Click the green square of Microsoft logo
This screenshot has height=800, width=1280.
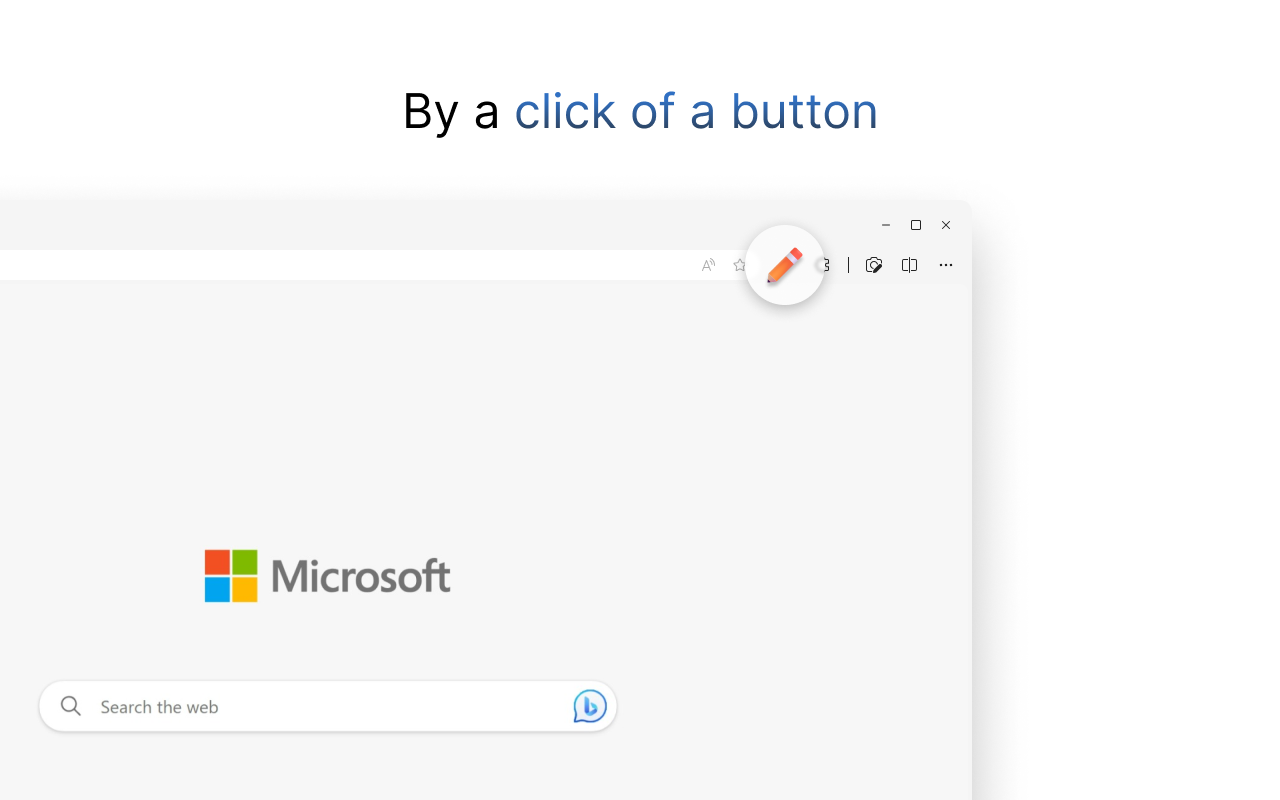tap(245, 562)
